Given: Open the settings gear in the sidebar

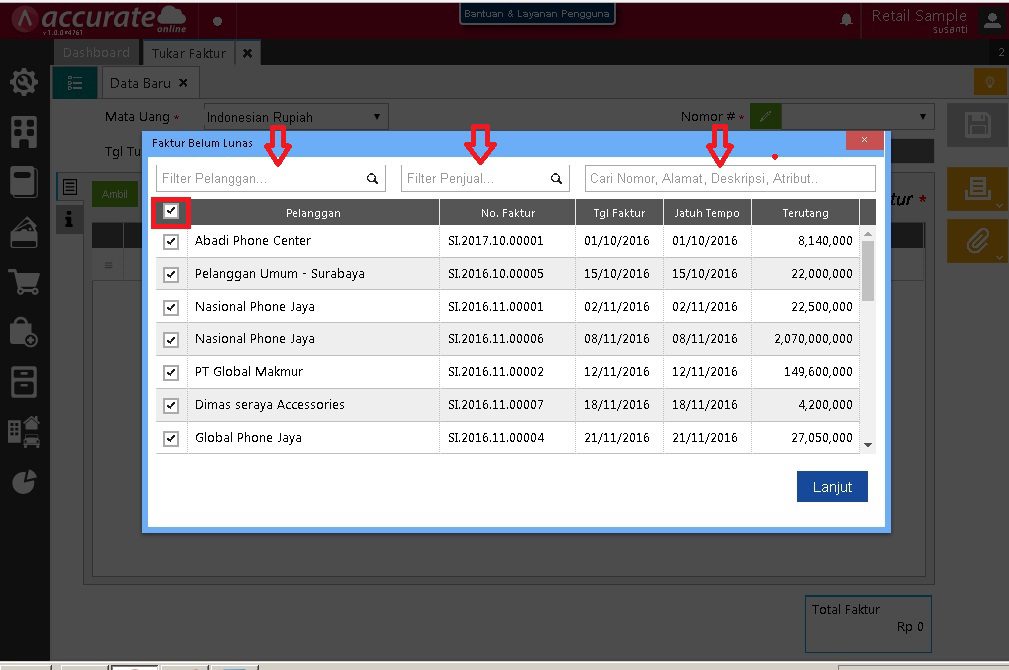Looking at the screenshot, I should (x=24, y=82).
